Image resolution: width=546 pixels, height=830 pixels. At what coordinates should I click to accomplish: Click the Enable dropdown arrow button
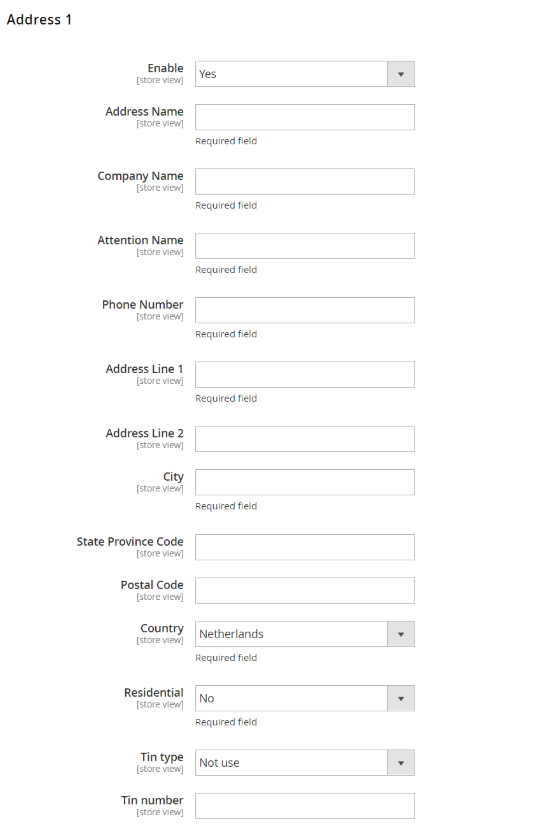[401, 74]
